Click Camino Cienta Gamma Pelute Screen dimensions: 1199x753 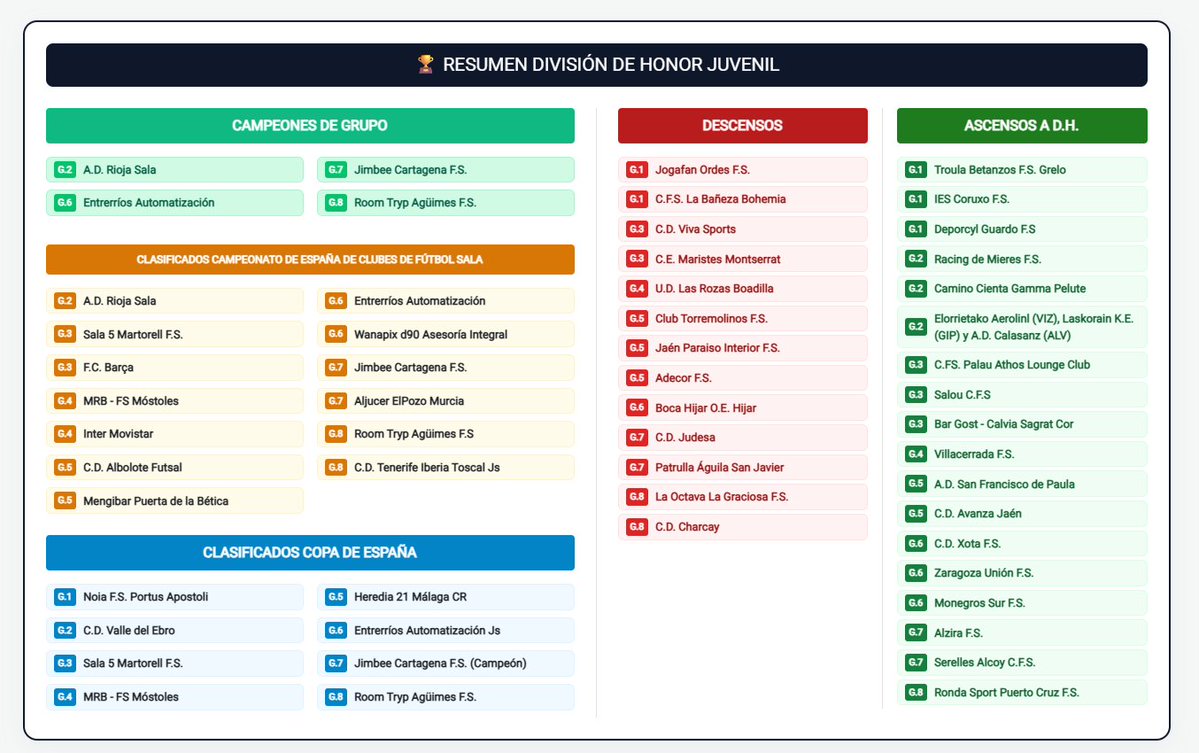(x=1022, y=288)
